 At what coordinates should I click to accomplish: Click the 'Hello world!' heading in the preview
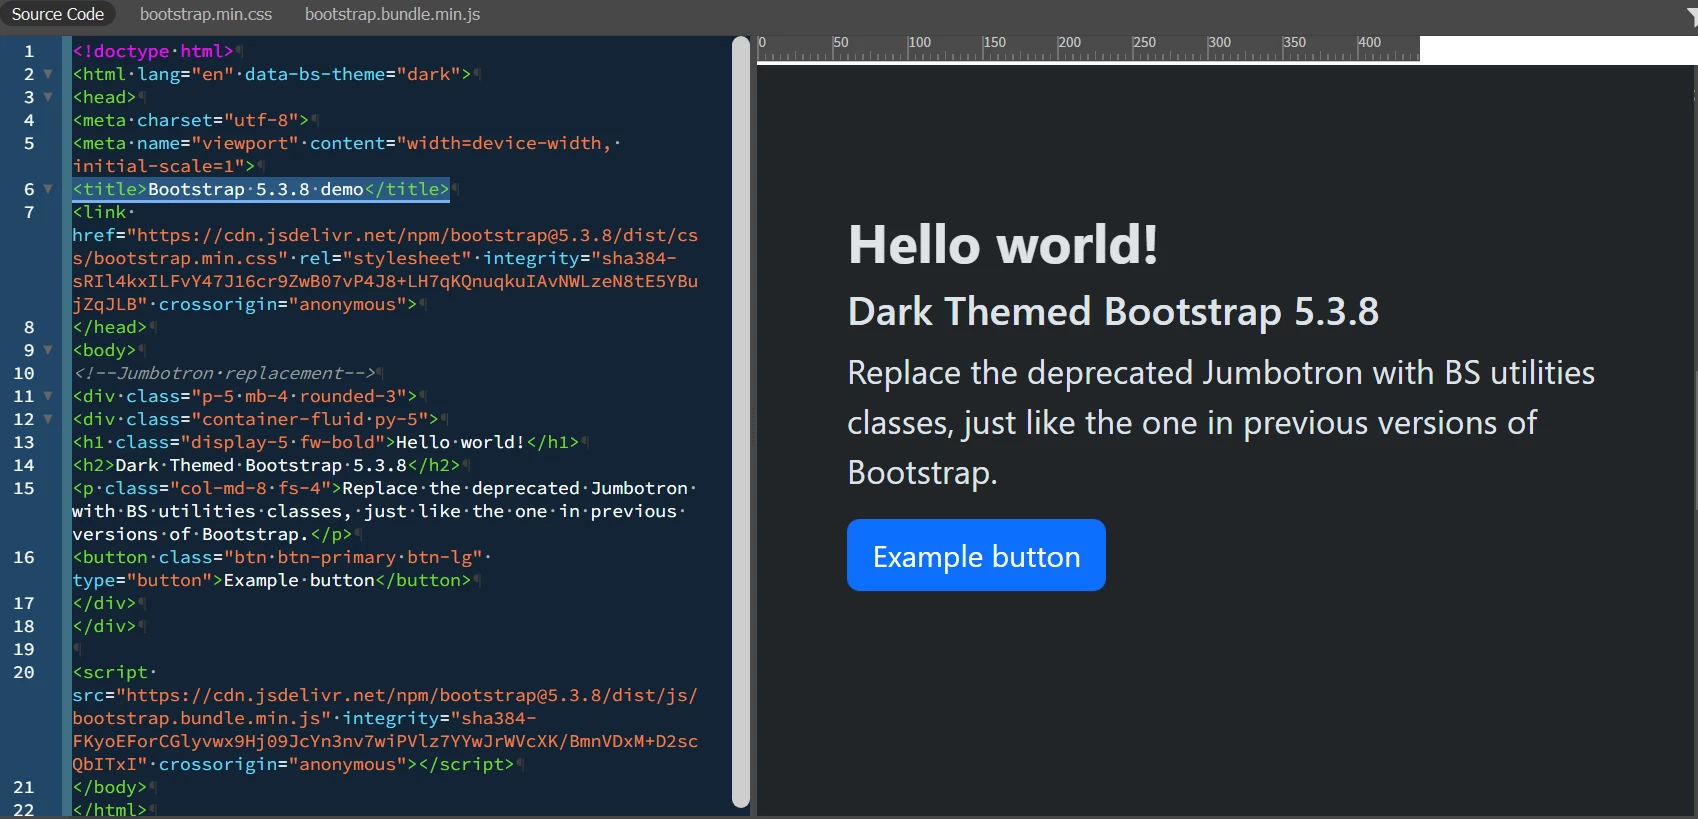1003,245
